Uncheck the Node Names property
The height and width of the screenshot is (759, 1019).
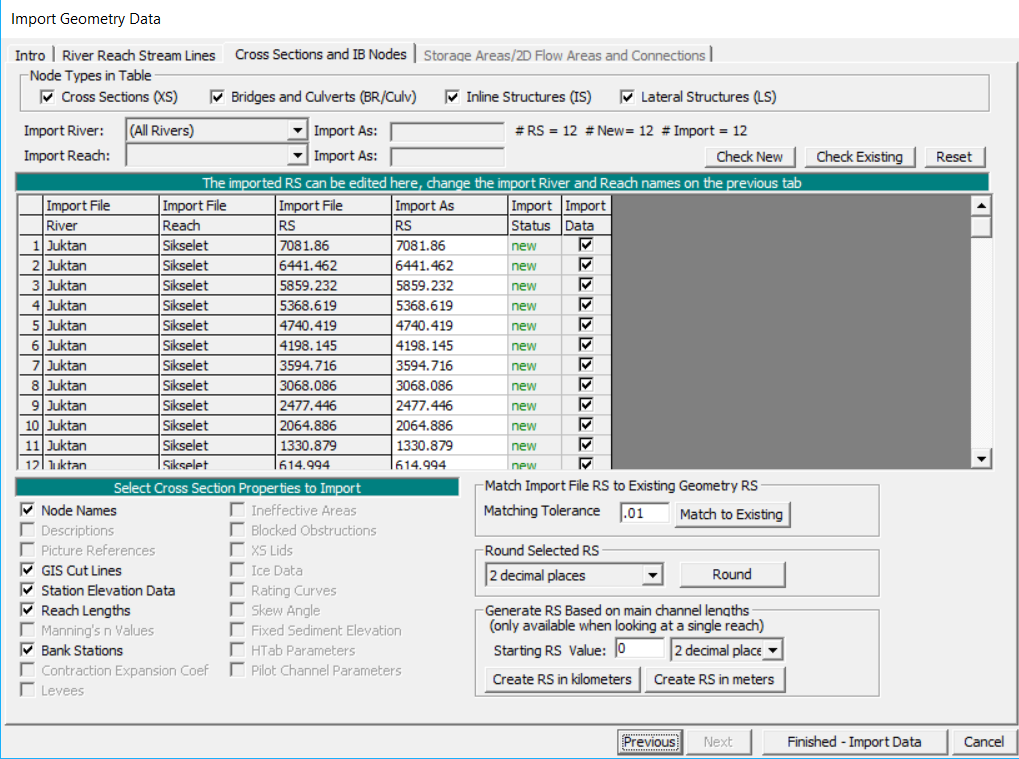[27, 510]
